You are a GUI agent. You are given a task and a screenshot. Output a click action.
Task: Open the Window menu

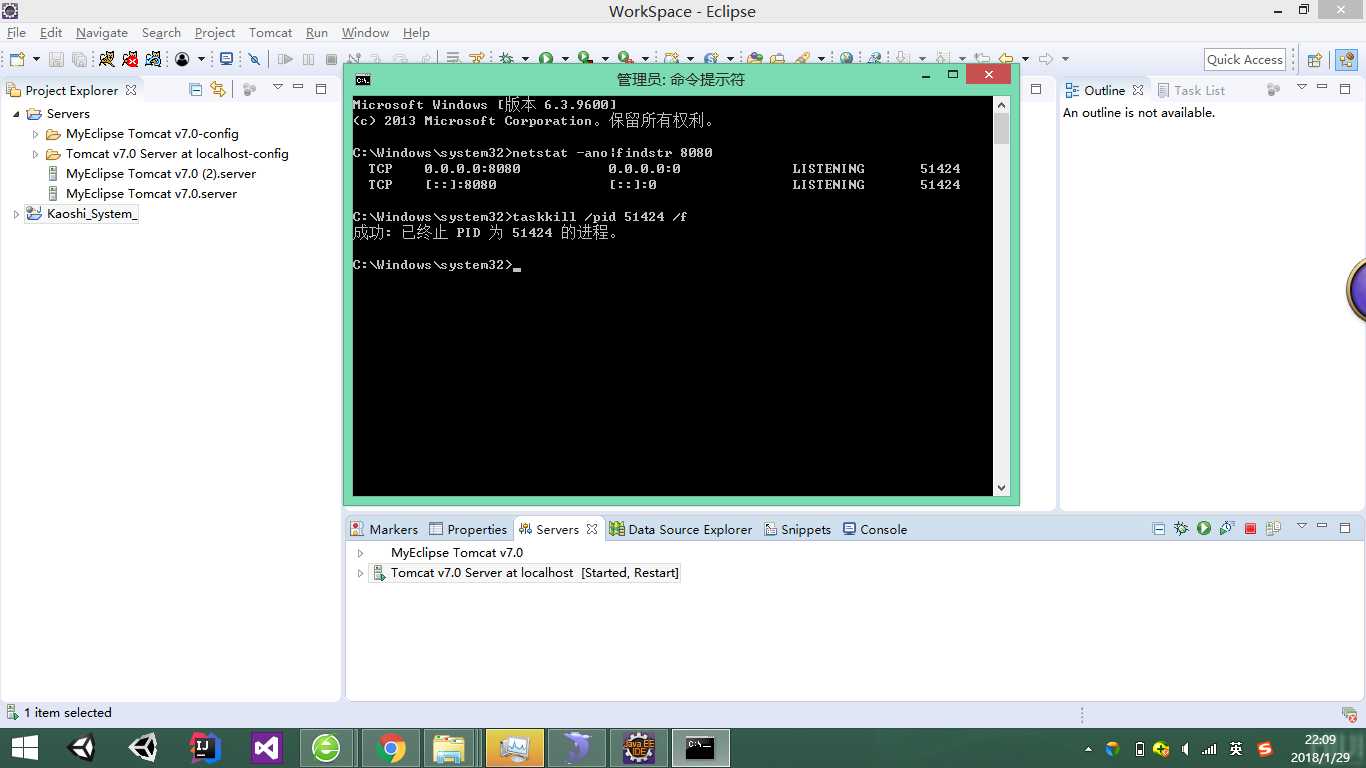(365, 33)
